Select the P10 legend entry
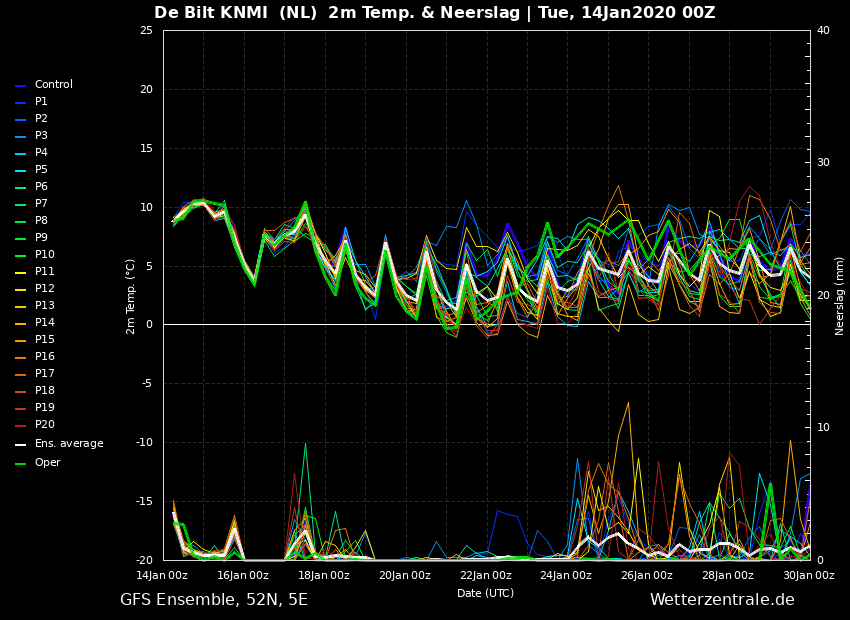Viewport: 850px width, 620px height. pos(44,255)
